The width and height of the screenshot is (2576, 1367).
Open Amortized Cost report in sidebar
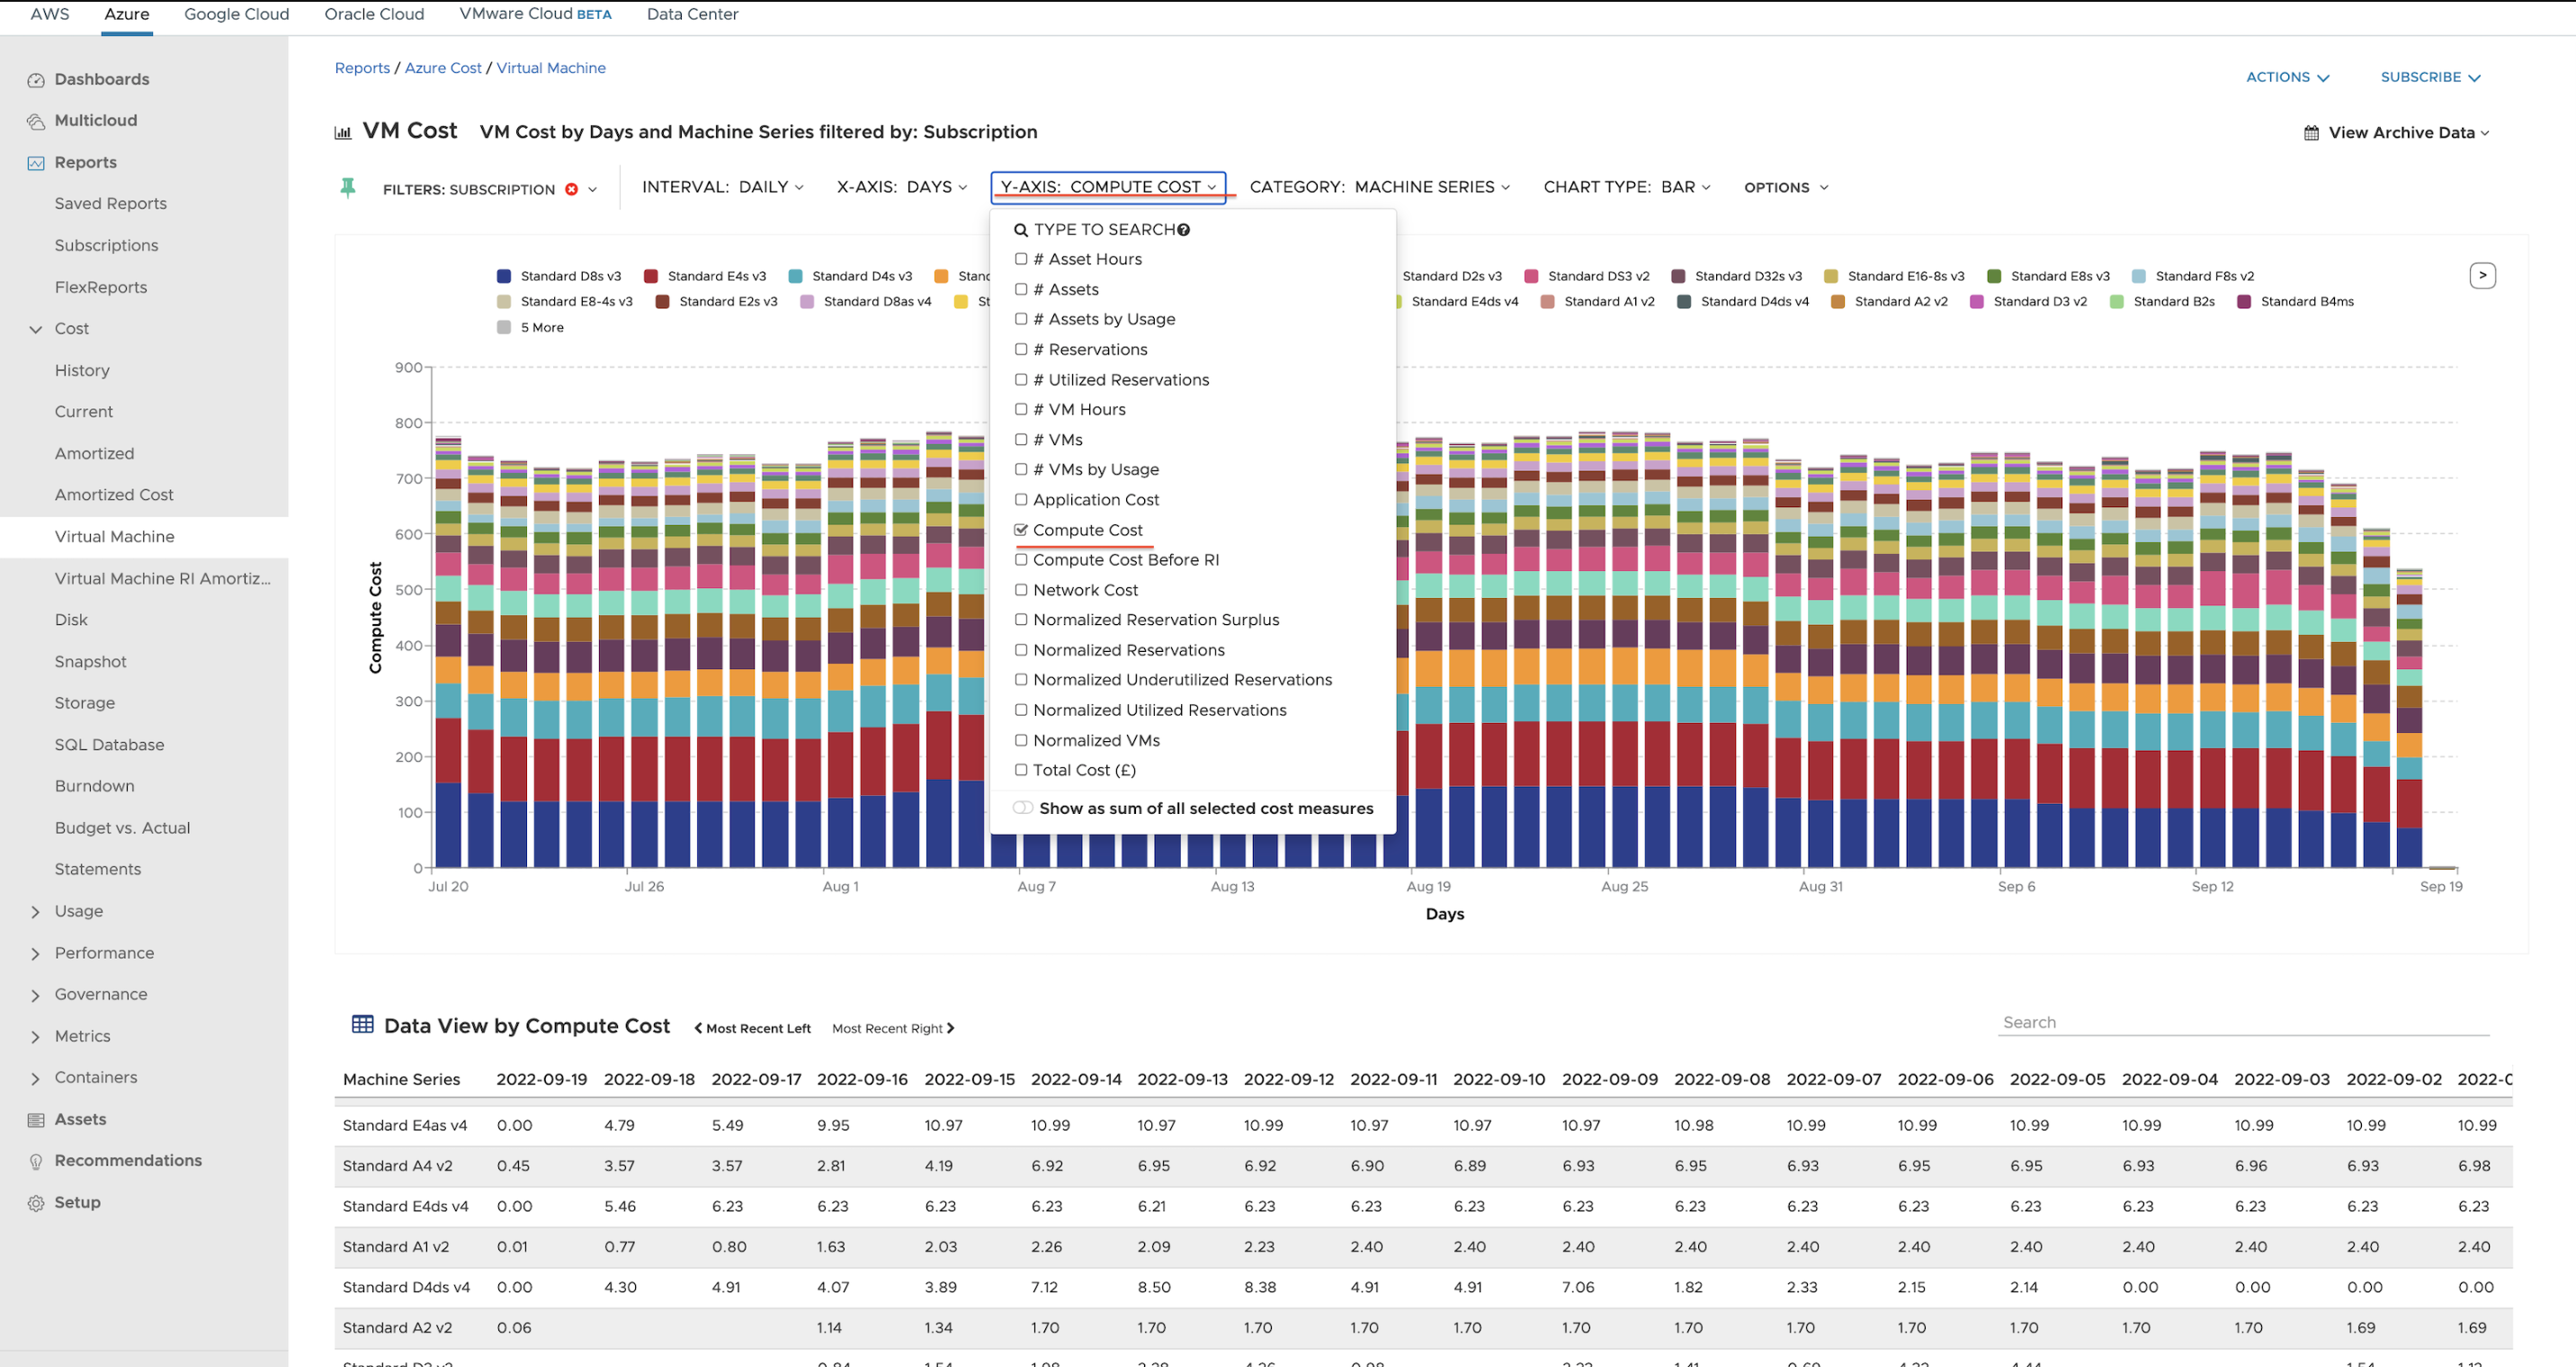click(x=114, y=495)
